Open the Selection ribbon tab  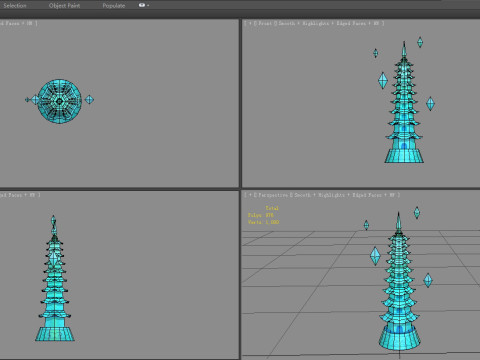[x=15, y=6]
